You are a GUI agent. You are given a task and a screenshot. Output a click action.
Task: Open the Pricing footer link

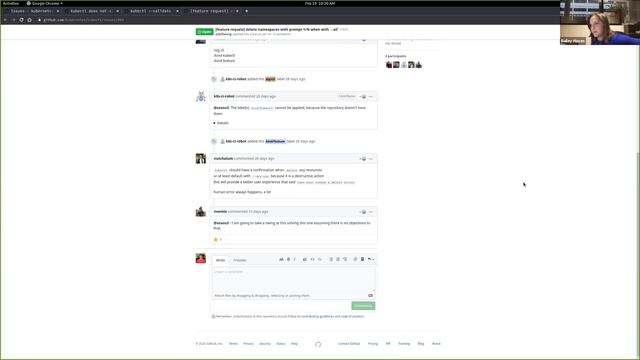(373, 344)
